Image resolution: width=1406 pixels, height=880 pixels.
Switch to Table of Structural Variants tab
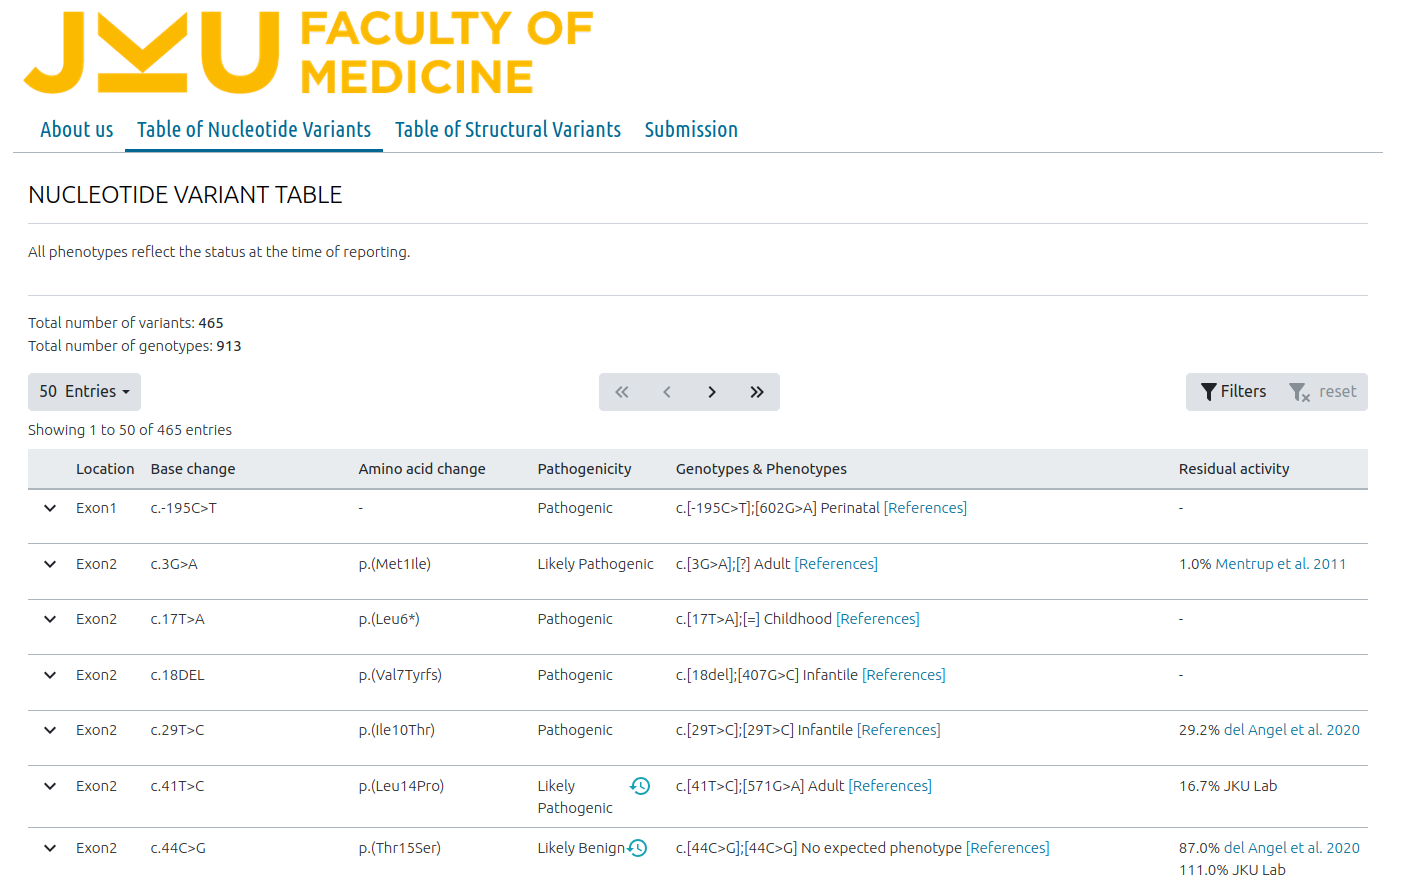507,130
